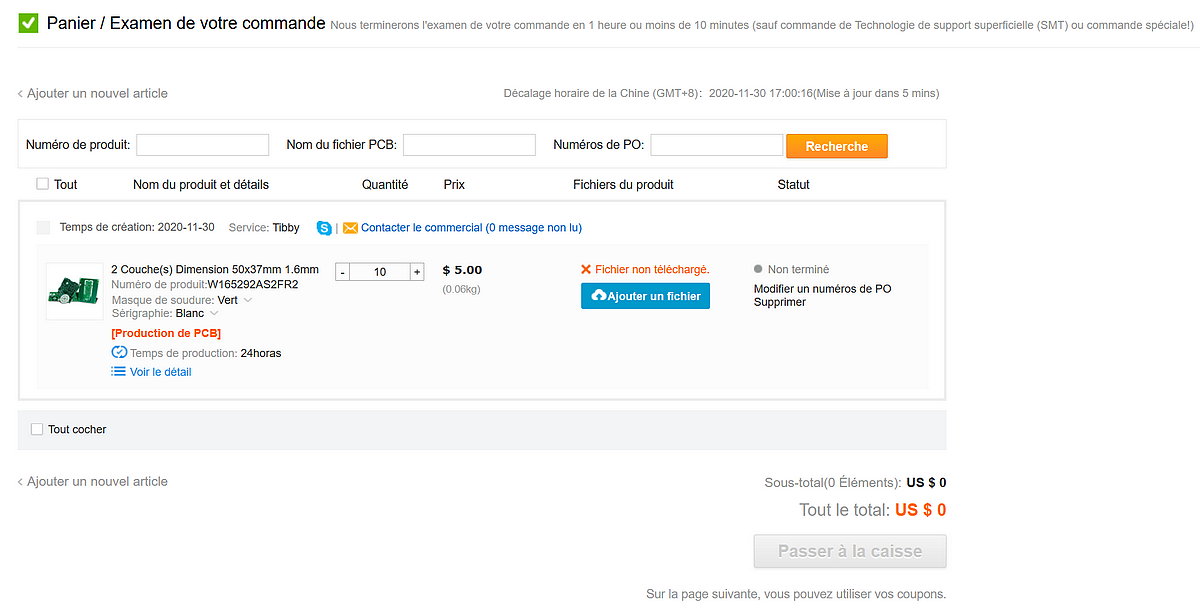This screenshot has height=616, width=1200.
Task: Click 'Ajouter un nouvel article' below 'Tout cocher'
Action: click(x=93, y=481)
